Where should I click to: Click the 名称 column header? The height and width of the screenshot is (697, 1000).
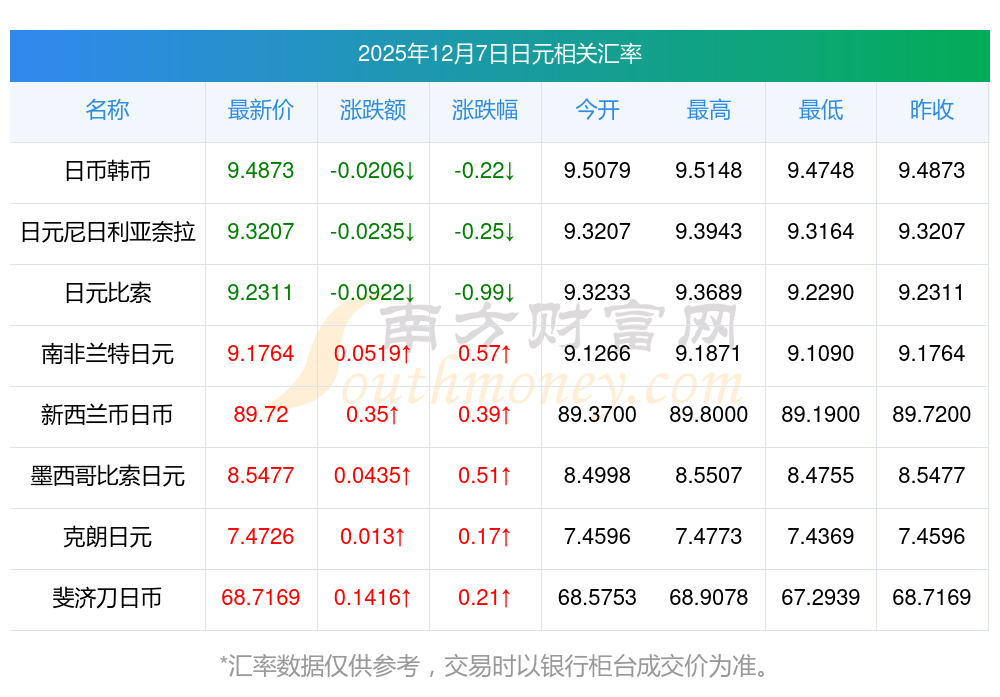(x=107, y=110)
